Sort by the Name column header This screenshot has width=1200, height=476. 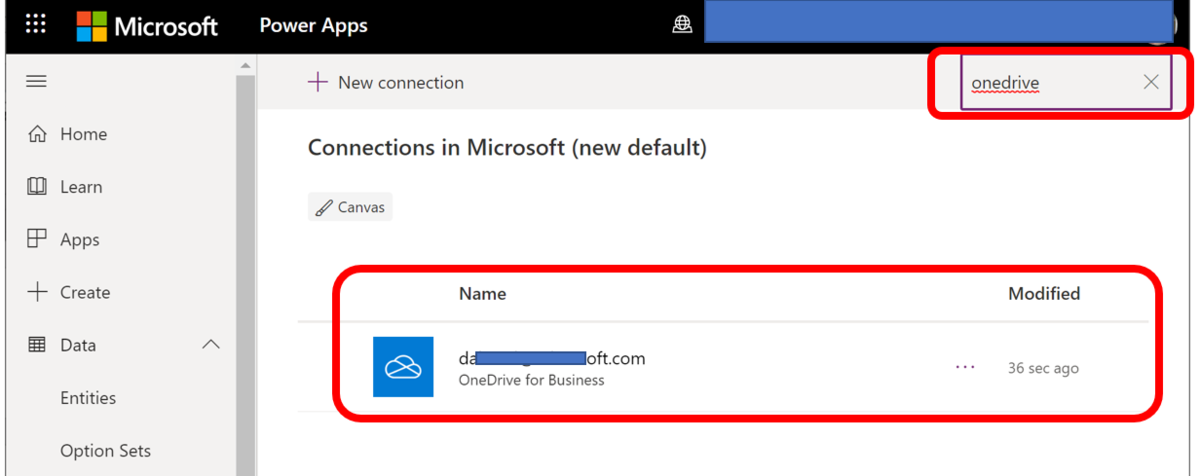(482, 294)
